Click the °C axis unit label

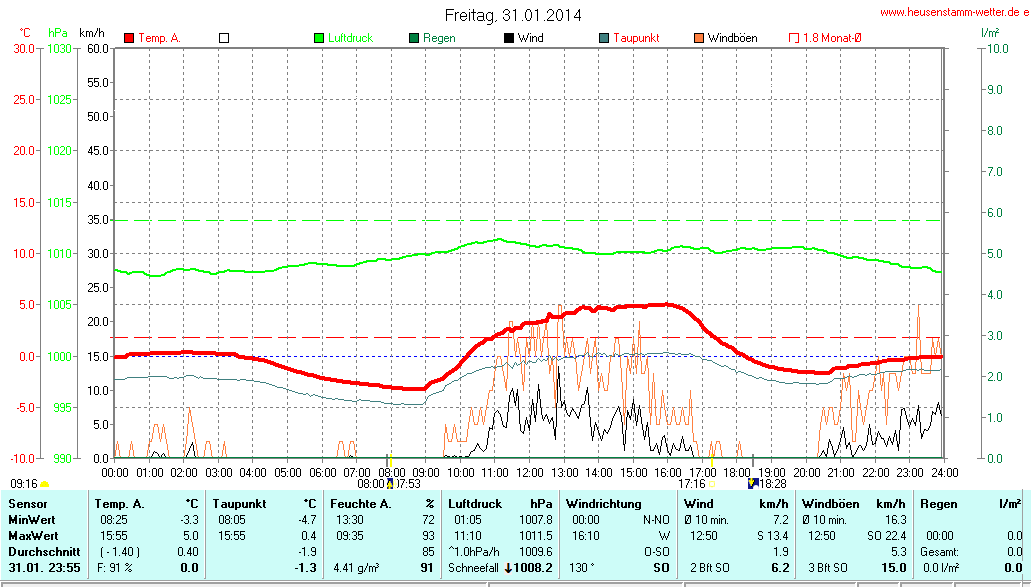24,33
